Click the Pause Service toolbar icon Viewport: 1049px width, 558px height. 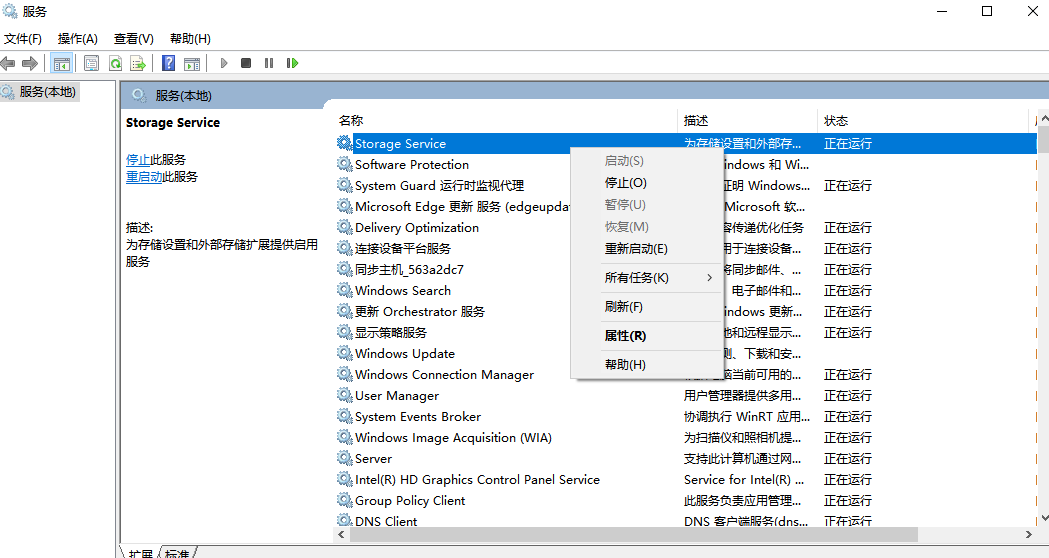(x=269, y=63)
